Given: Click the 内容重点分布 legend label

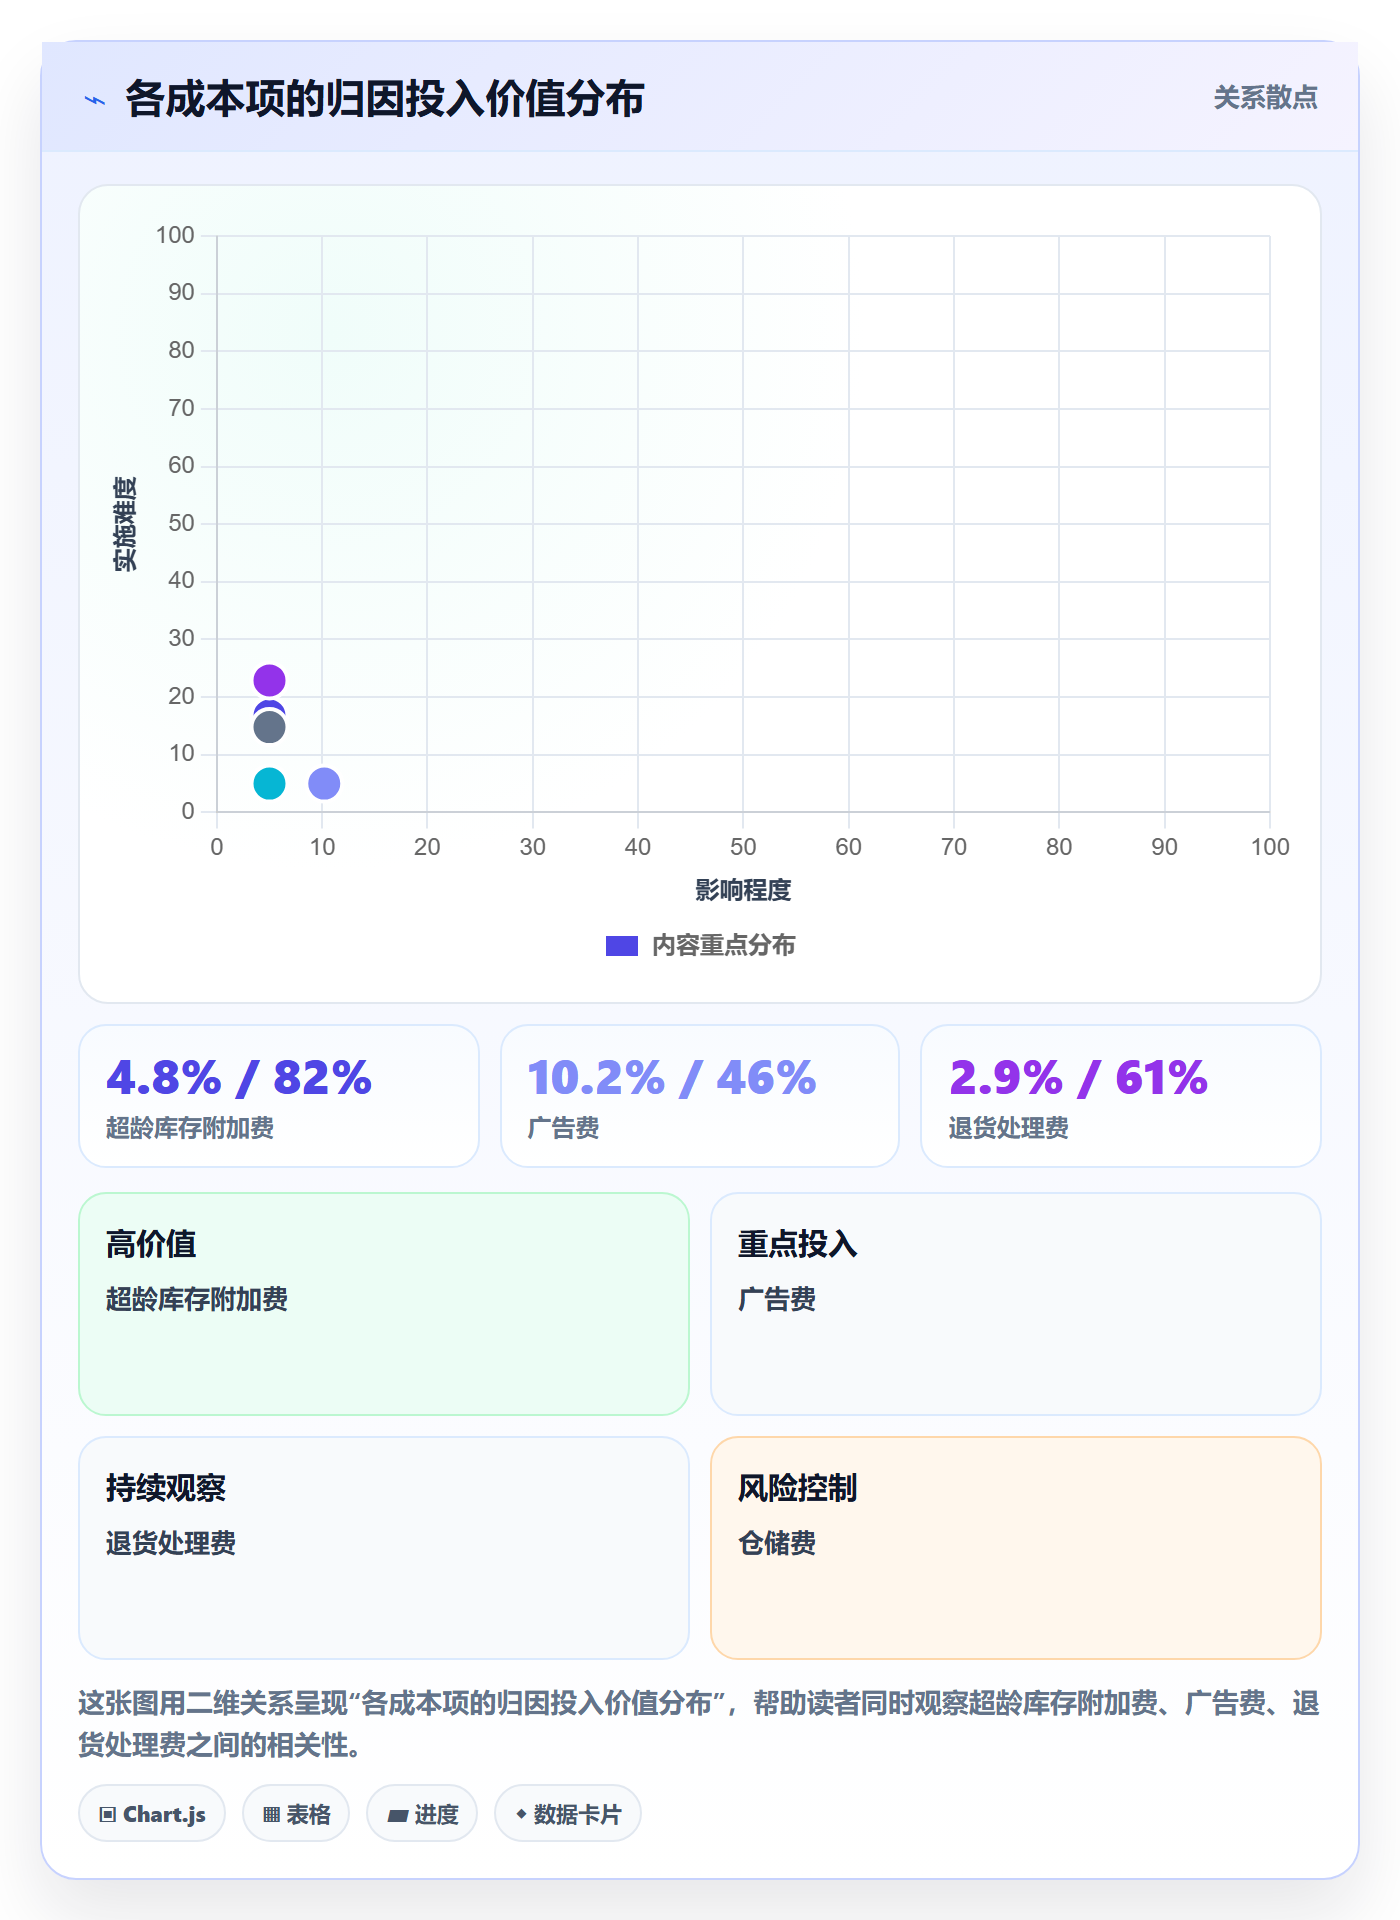Looking at the screenshot, I should pyautogui.click(x=724, y=946).
